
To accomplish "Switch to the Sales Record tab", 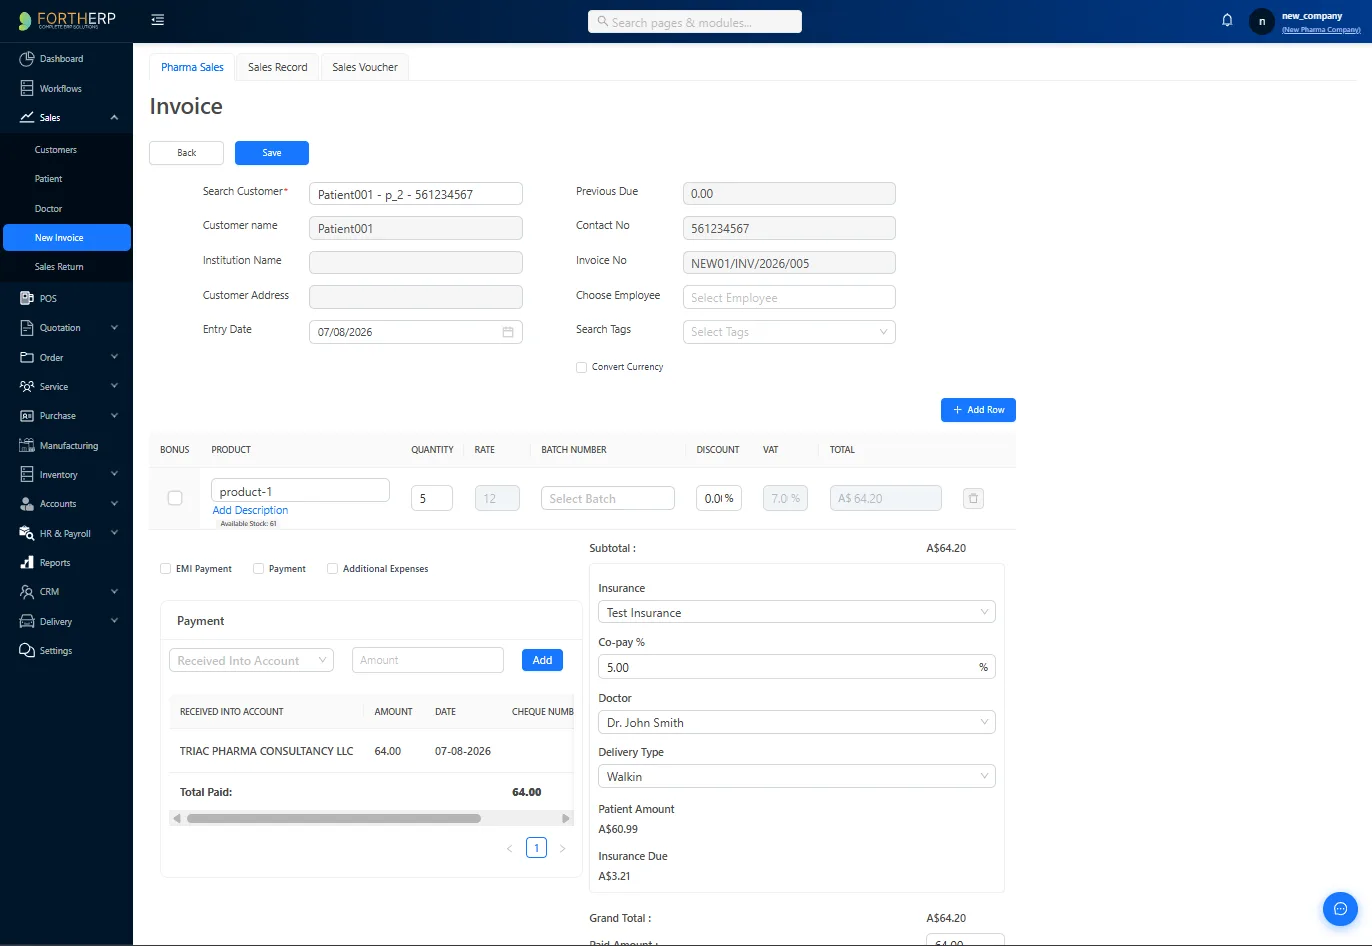I will [278, 67].
